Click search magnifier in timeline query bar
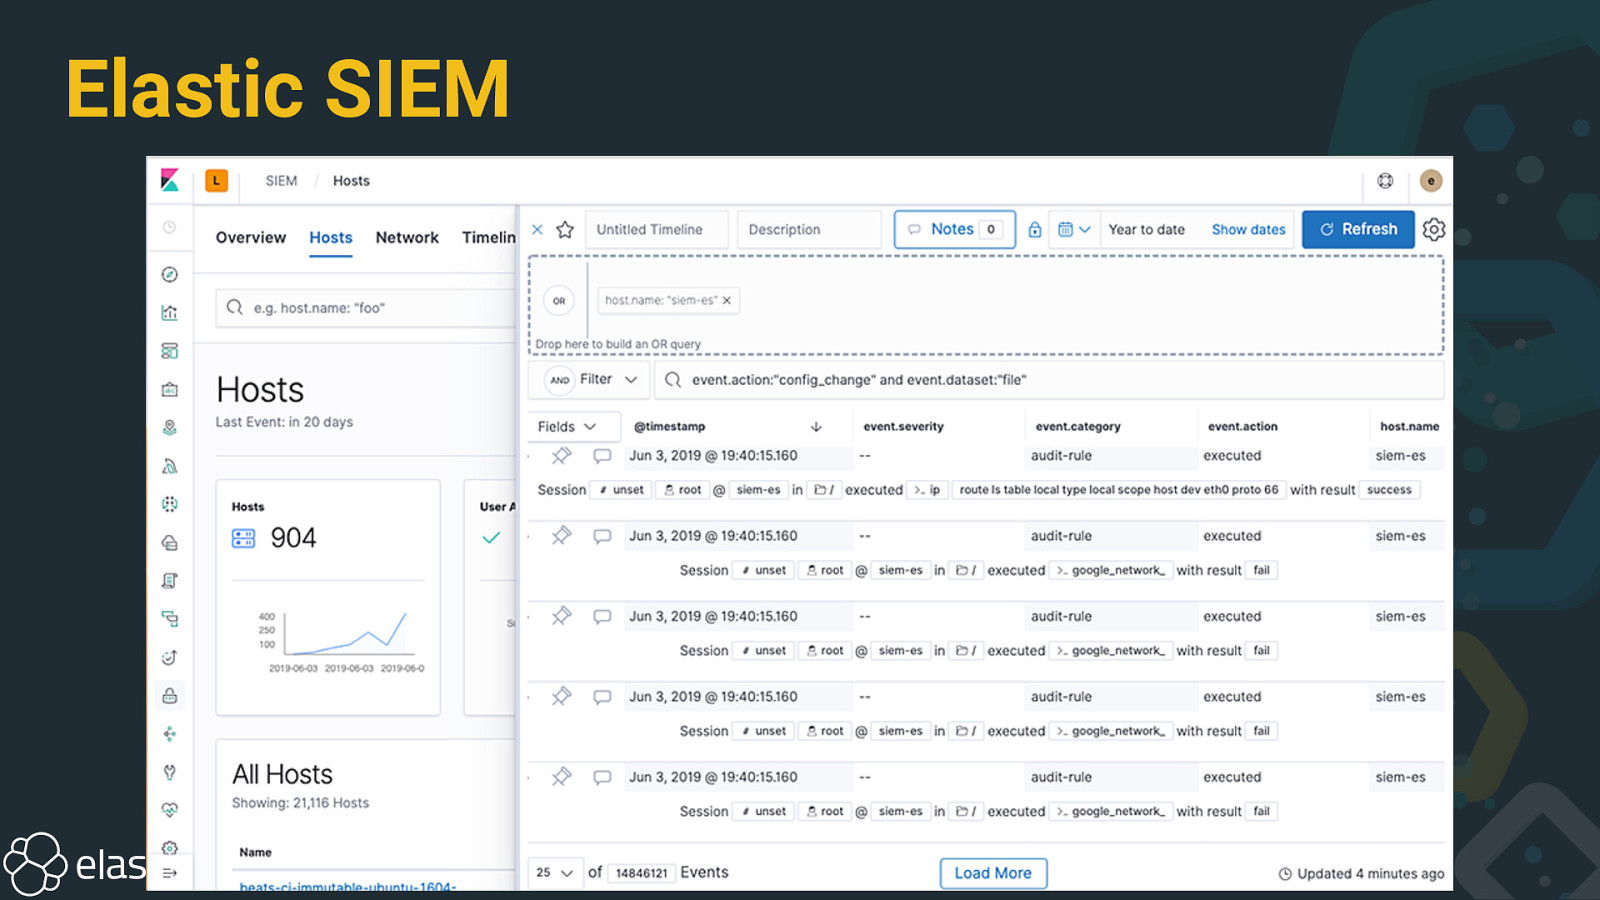Image resolution: width=1600 pixels, height=900 pixels. point(673,380)
